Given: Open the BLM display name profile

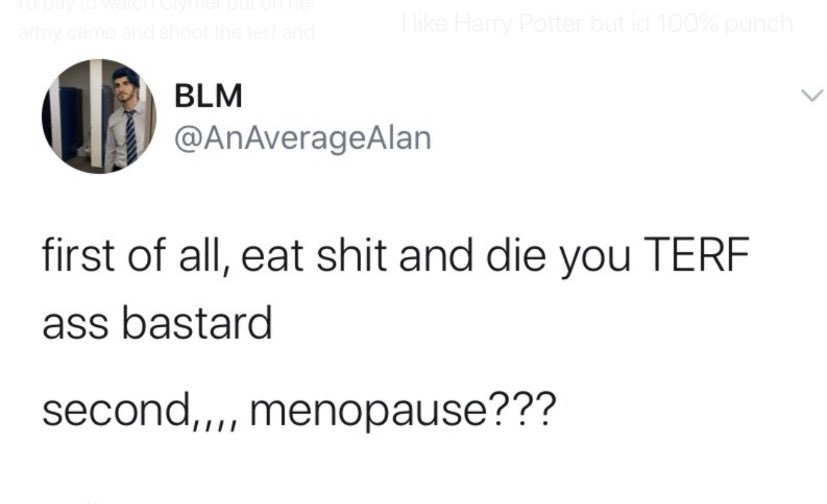Looking at the screenshot, I should point(208,95).
